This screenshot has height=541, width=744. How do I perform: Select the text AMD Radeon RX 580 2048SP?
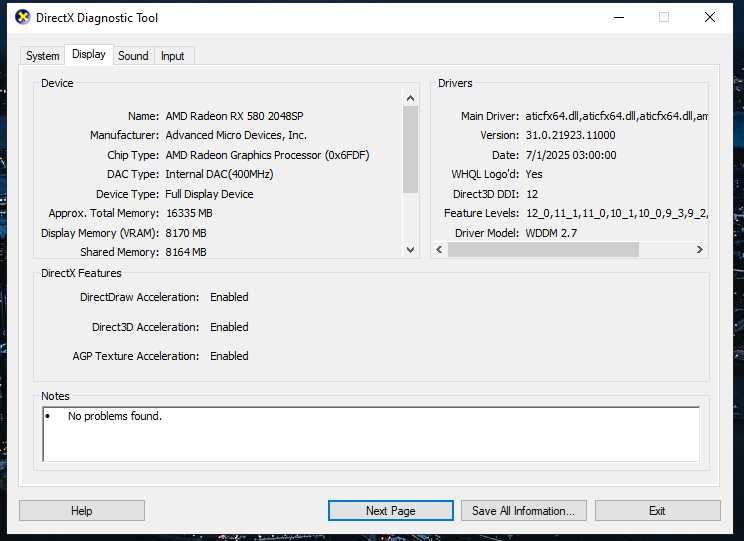coord(234,116)
